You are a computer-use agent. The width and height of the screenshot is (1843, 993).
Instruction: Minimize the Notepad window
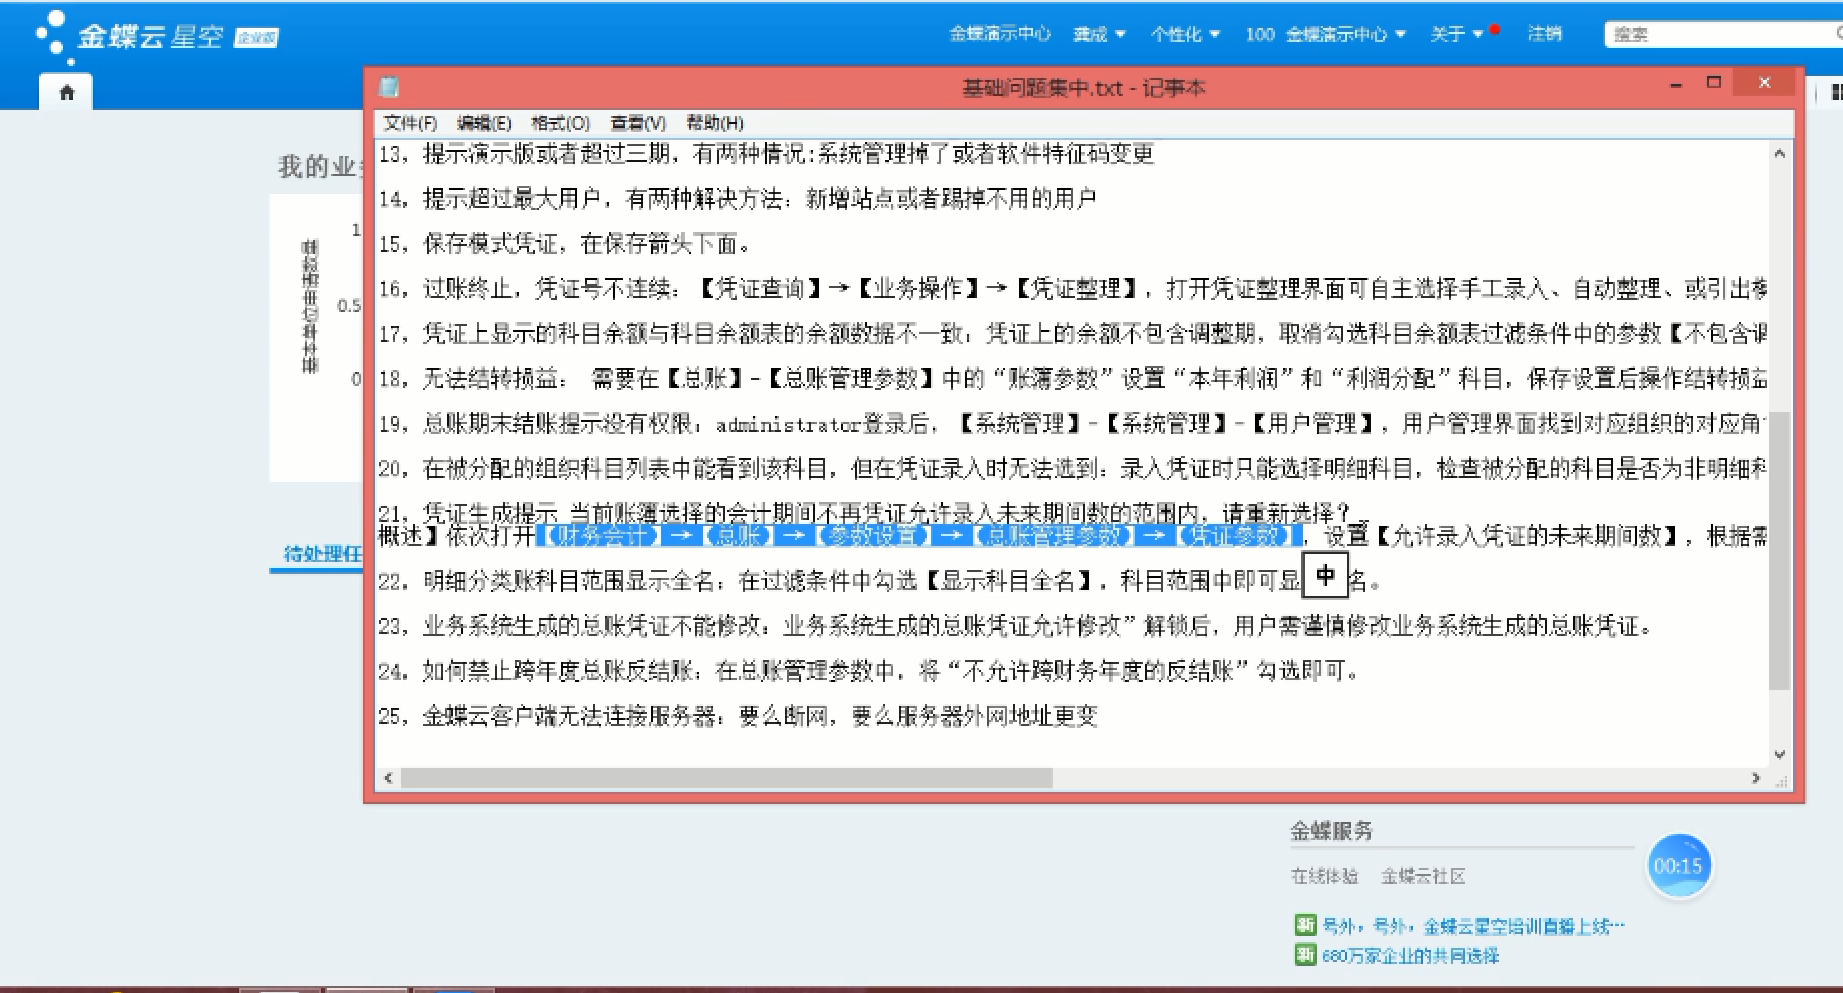pyautogui.click(x=1676, y=86)
